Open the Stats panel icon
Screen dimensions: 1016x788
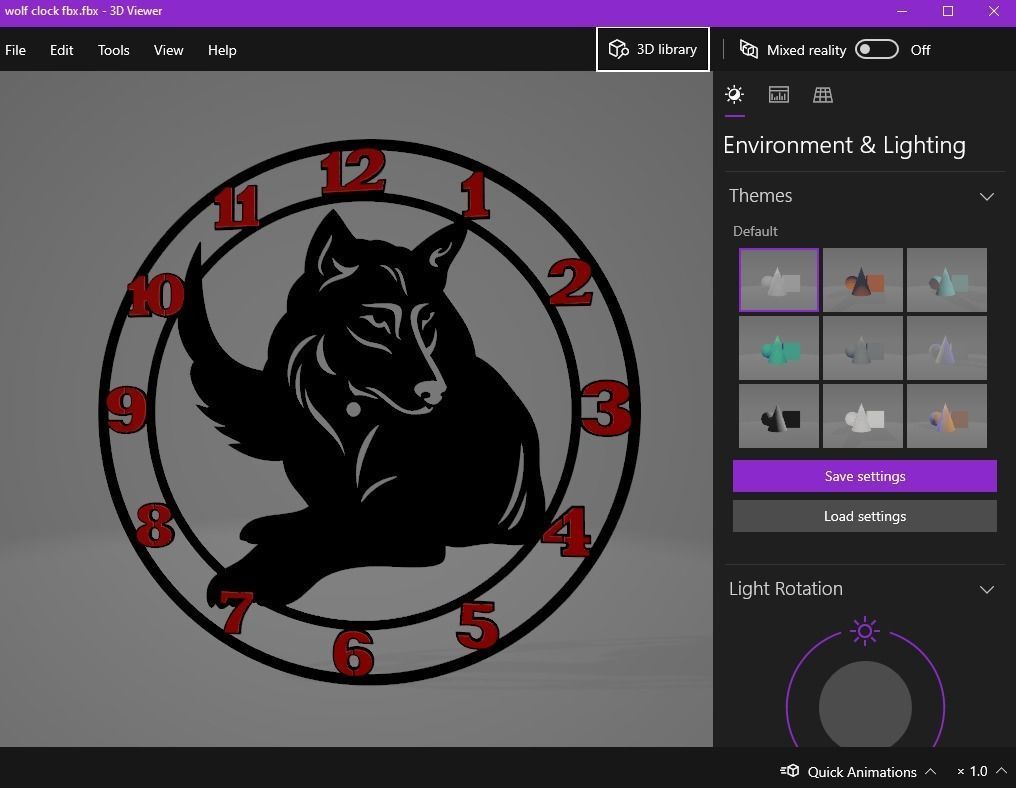pos(778,94)
